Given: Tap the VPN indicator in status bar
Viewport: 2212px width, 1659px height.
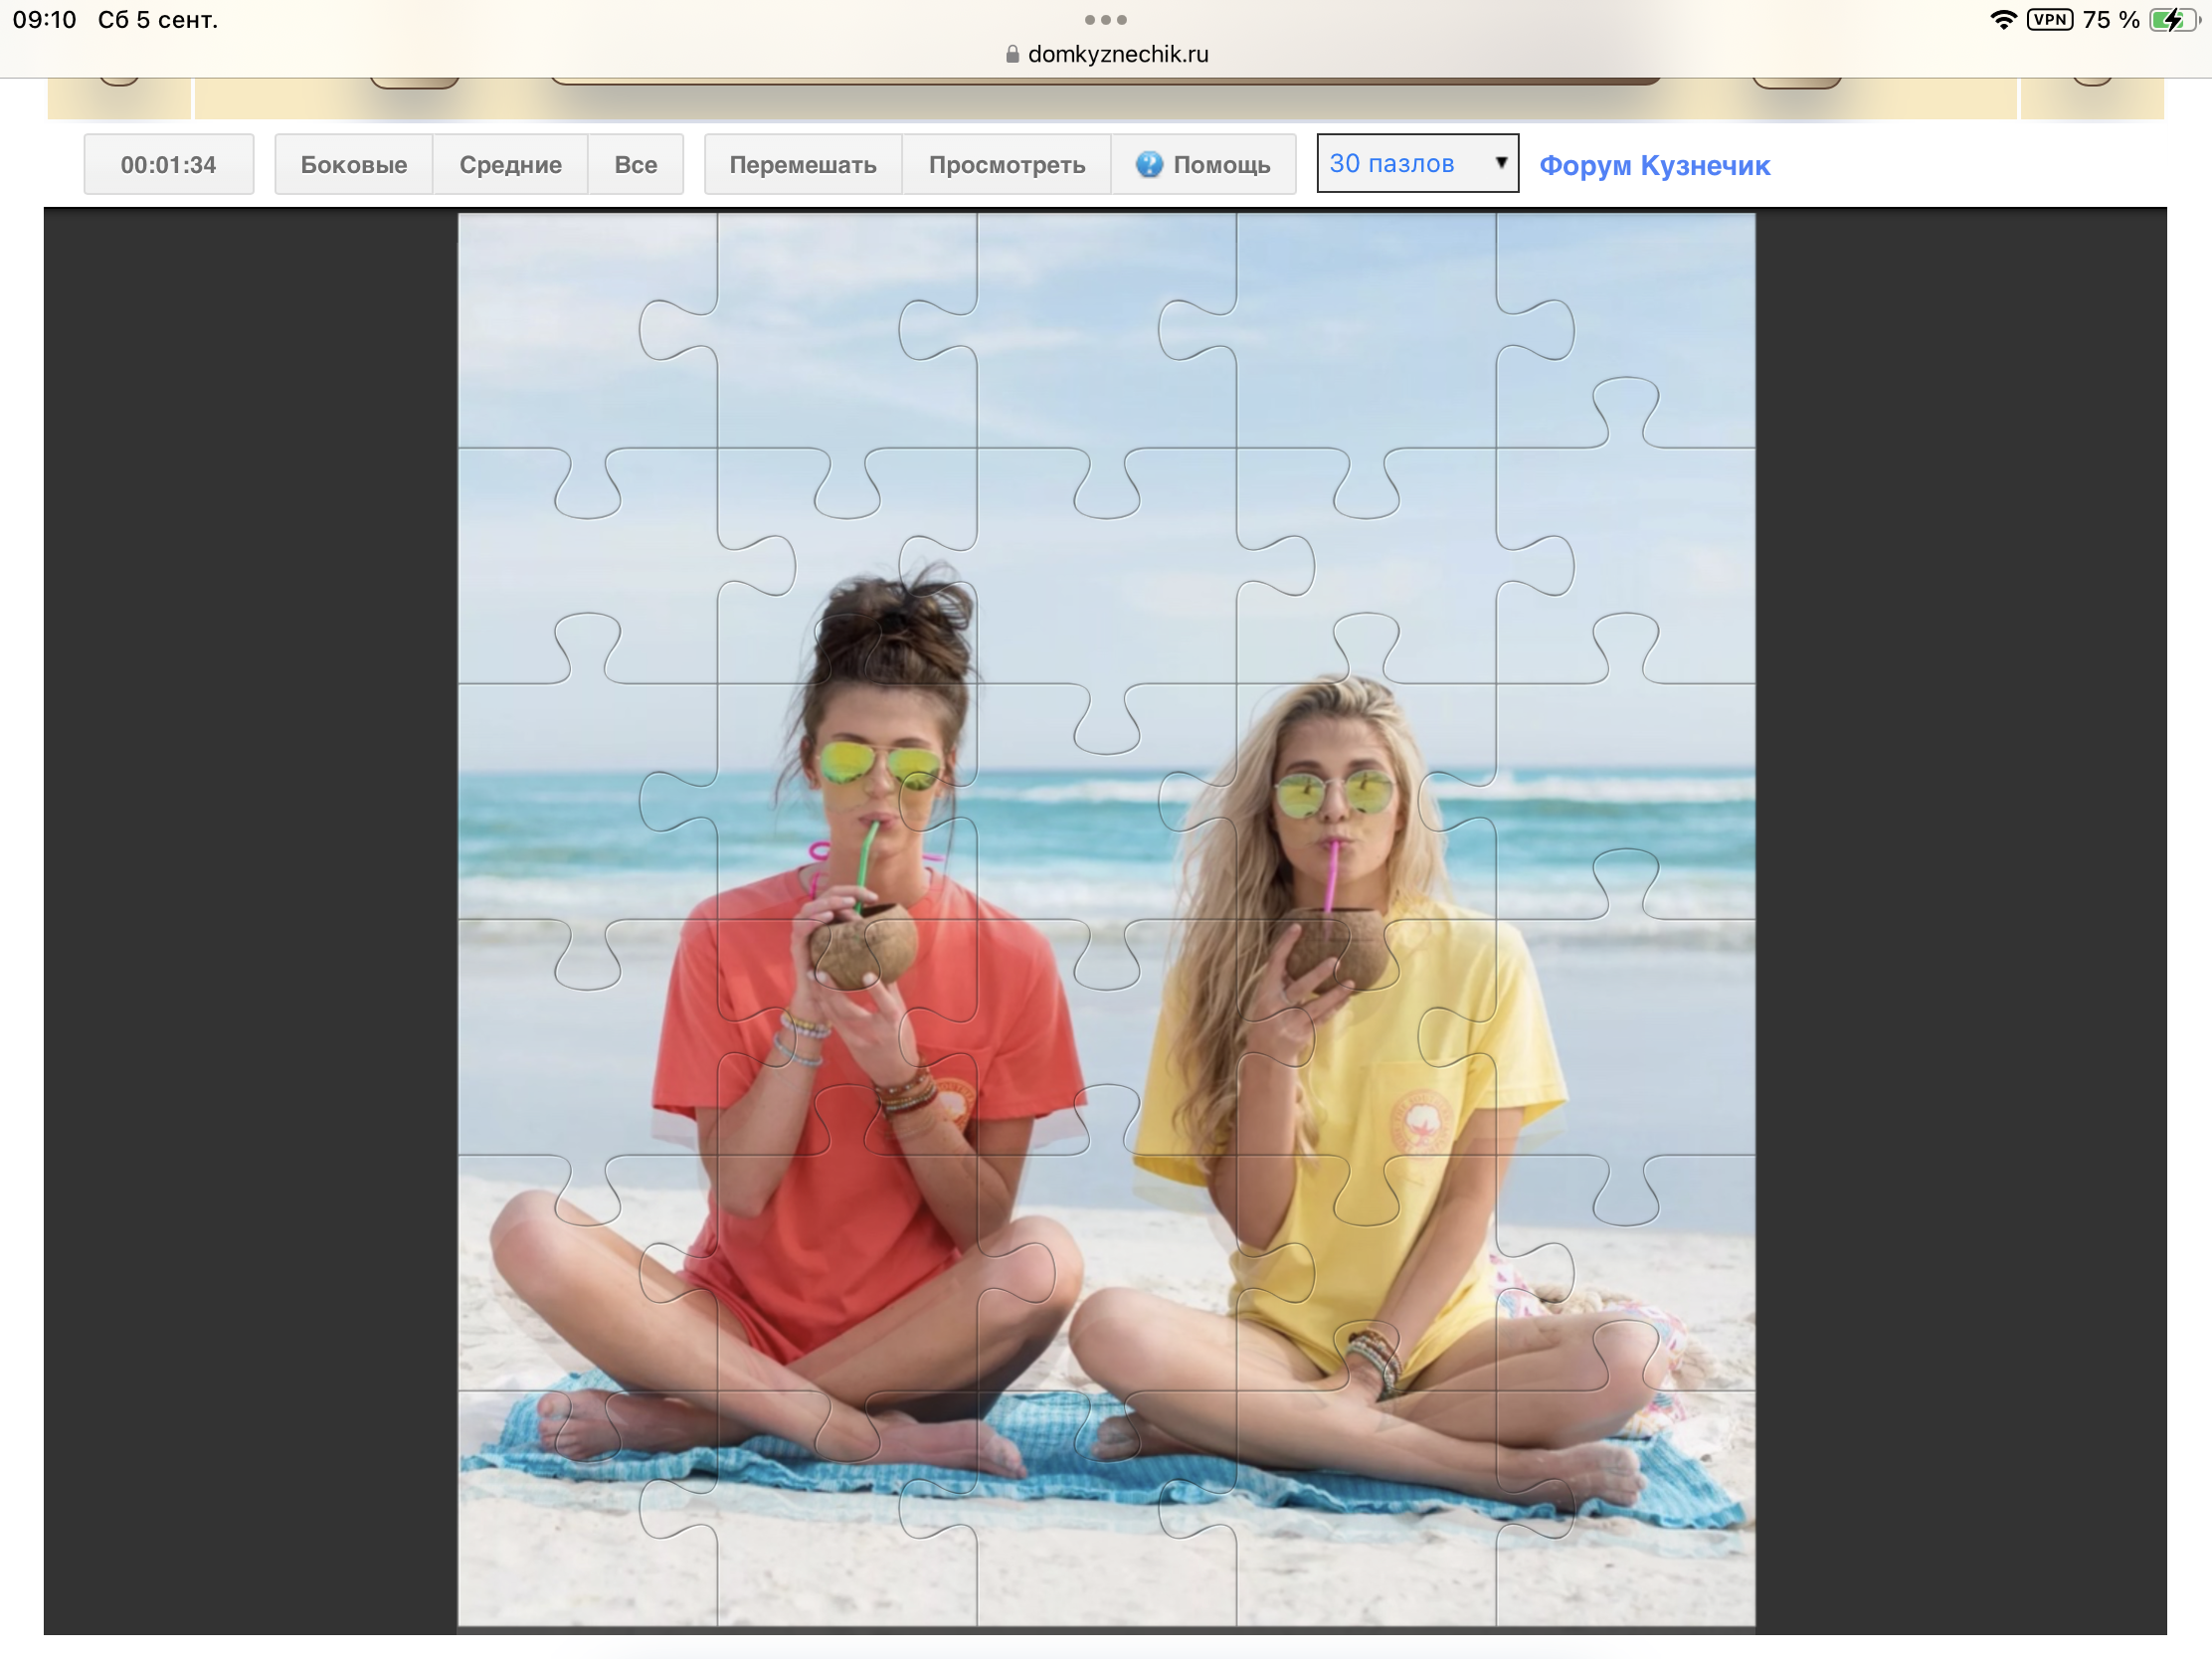Looking at the screenshot, I should tap(2049, 20).
